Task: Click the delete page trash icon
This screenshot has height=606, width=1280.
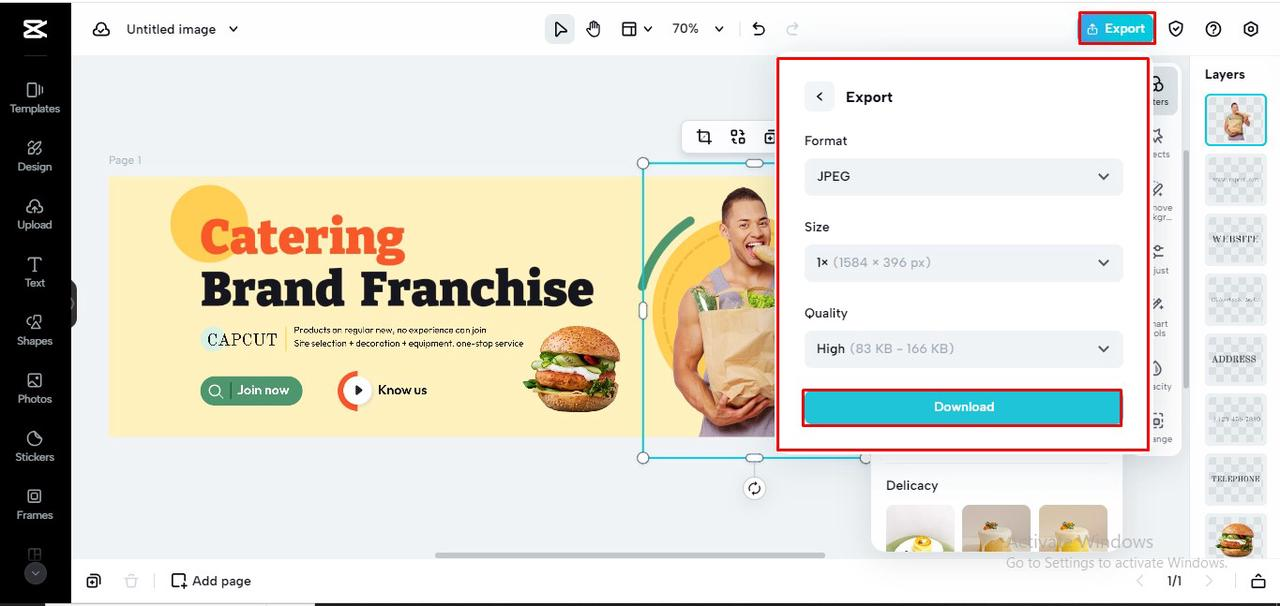Action: click(130, 581)
